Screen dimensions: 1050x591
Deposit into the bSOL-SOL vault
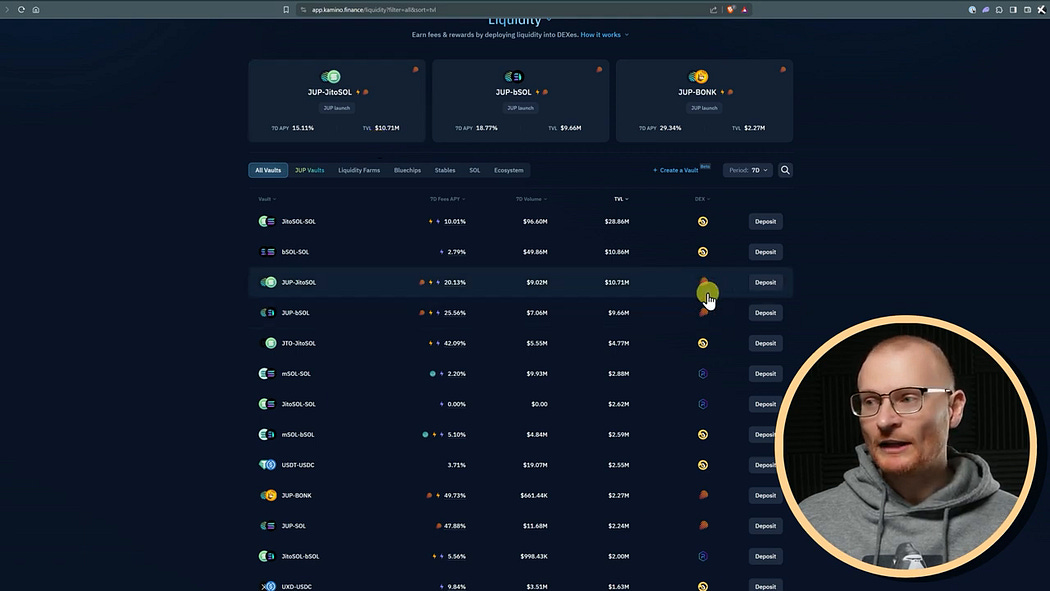coord(765,252)
